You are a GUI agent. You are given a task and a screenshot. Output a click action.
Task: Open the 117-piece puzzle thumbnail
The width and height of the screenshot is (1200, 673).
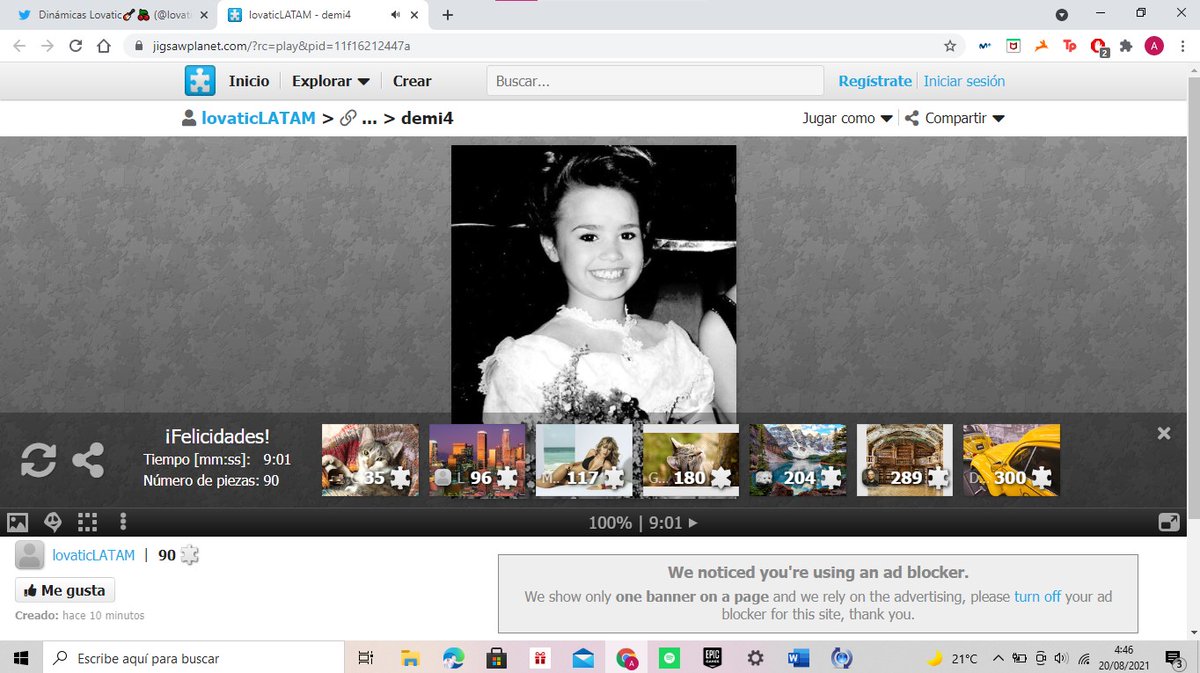click(585, 460)
